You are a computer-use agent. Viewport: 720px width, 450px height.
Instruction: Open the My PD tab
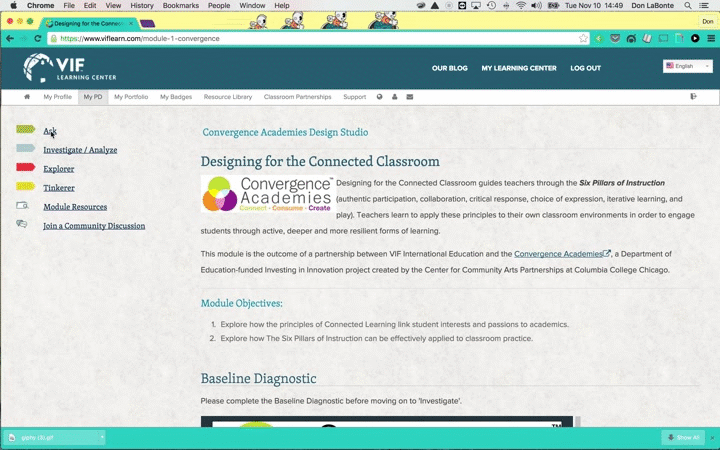93,97
